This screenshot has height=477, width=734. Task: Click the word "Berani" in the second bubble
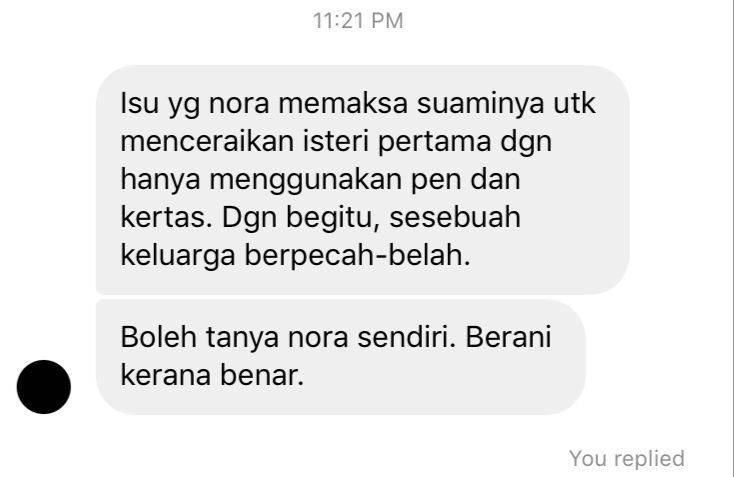[x=508, y=337]
